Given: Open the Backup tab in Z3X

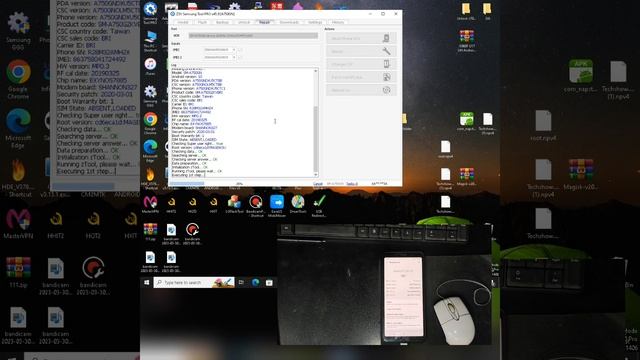Looking at the screenshot, I should pos(222,22).
